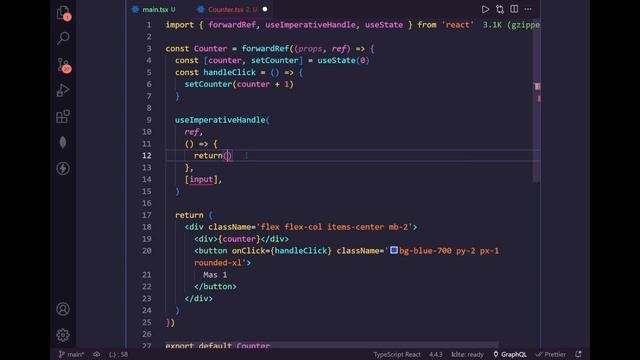This screenshot has height=360, width=640.
Task: Open More Actions ellipsis menu
Action: tap(528, 9)
